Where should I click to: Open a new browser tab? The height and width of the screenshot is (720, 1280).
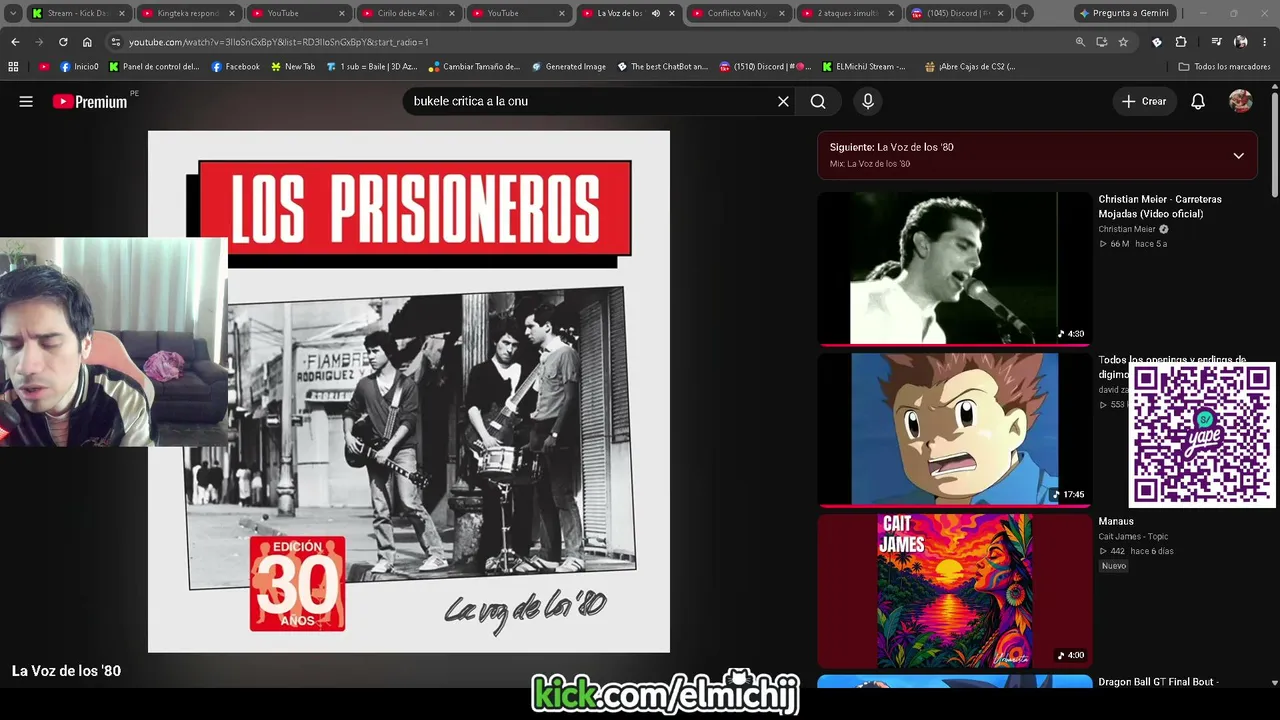click(1025, 13)
